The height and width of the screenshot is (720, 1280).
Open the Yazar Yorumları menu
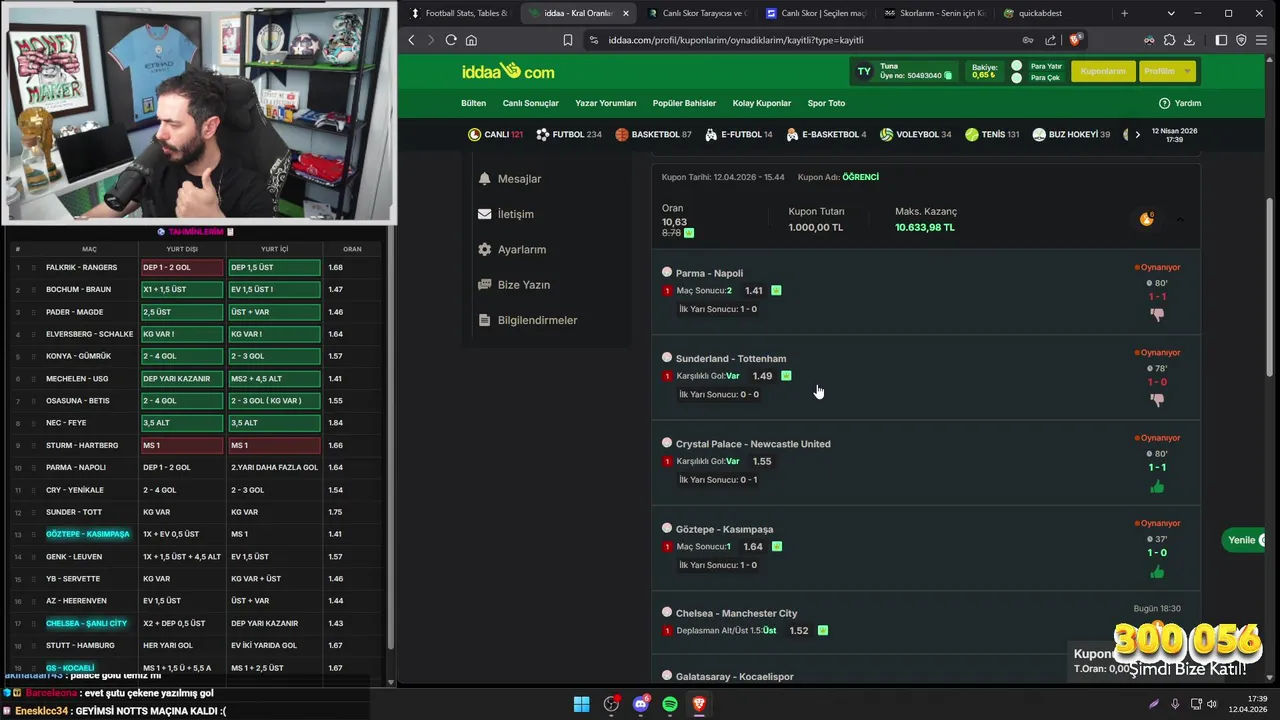pos(605,103)
